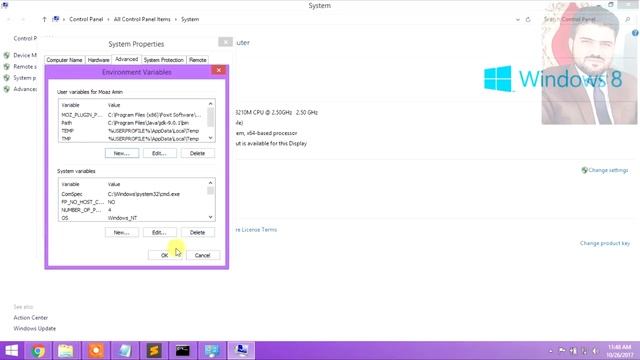Screen dimensions: 640x360
Task: Show hidden tray icons arrow
Action: tap(551, 351)
